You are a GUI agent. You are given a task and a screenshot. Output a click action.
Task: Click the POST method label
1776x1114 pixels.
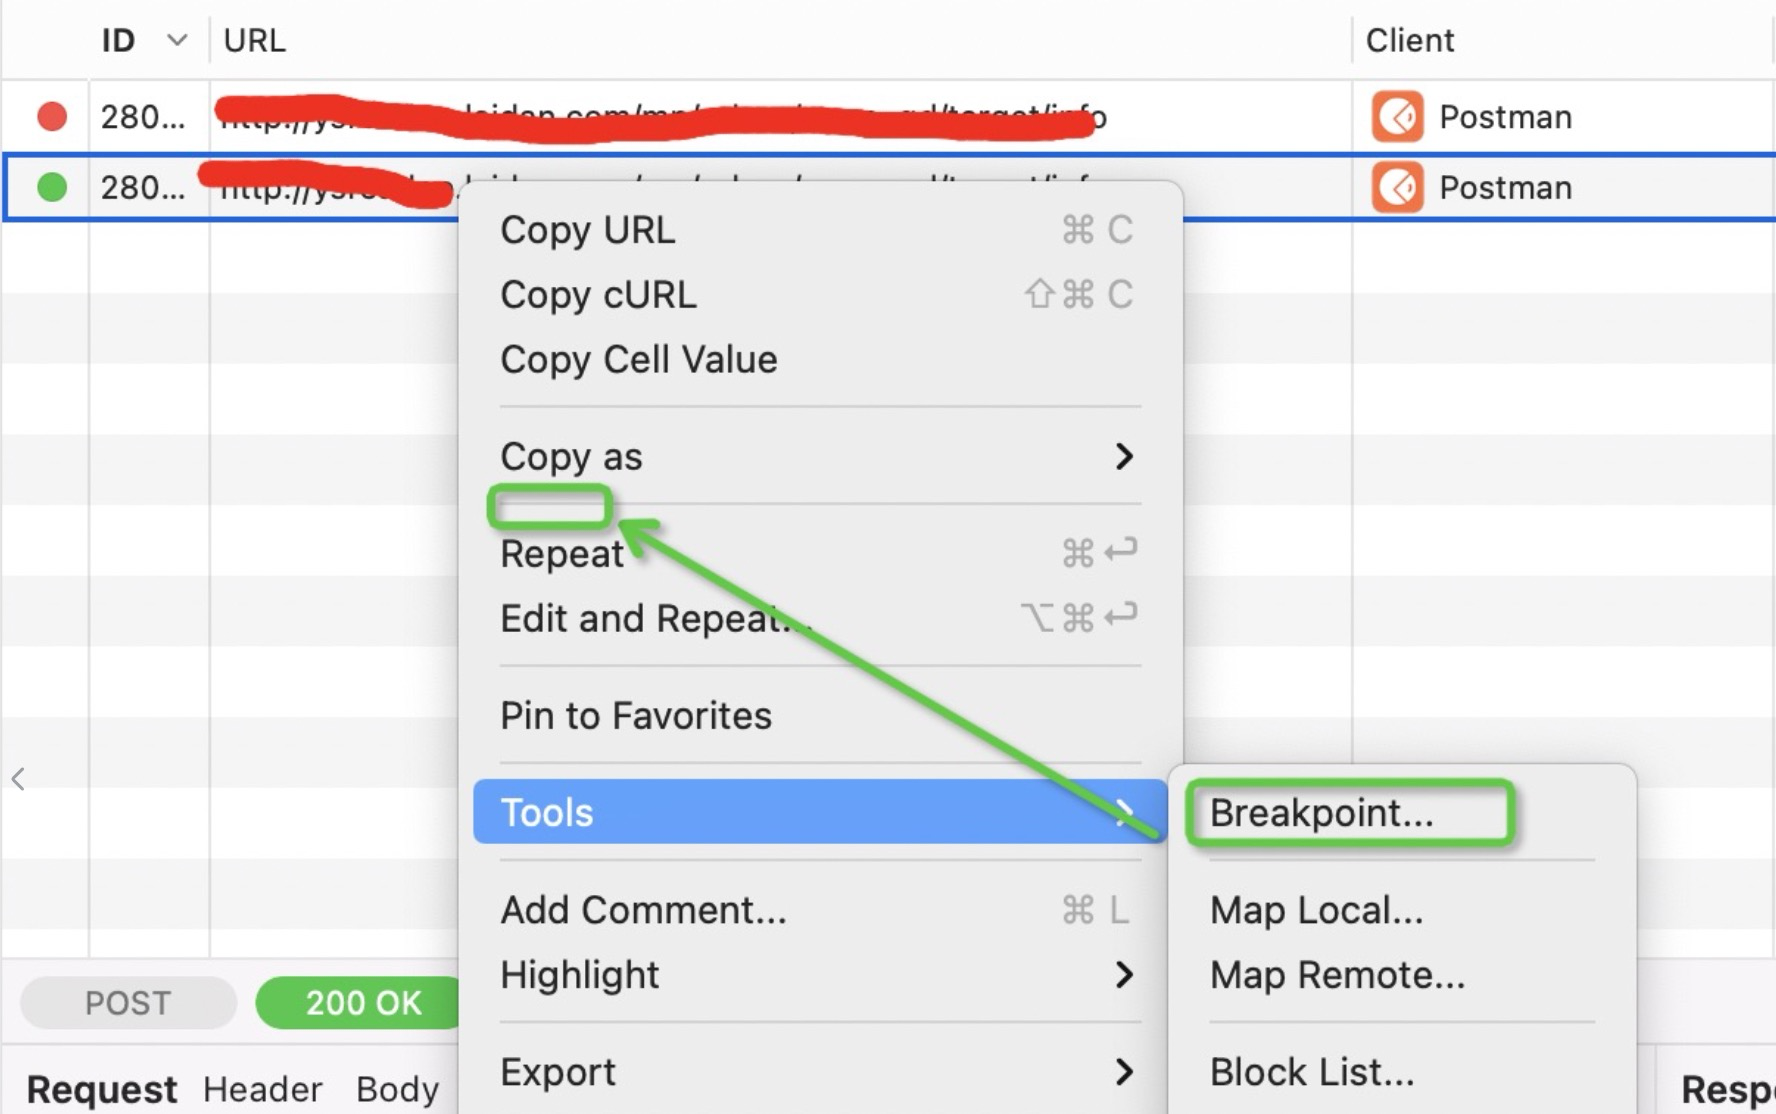[127, 1002]
